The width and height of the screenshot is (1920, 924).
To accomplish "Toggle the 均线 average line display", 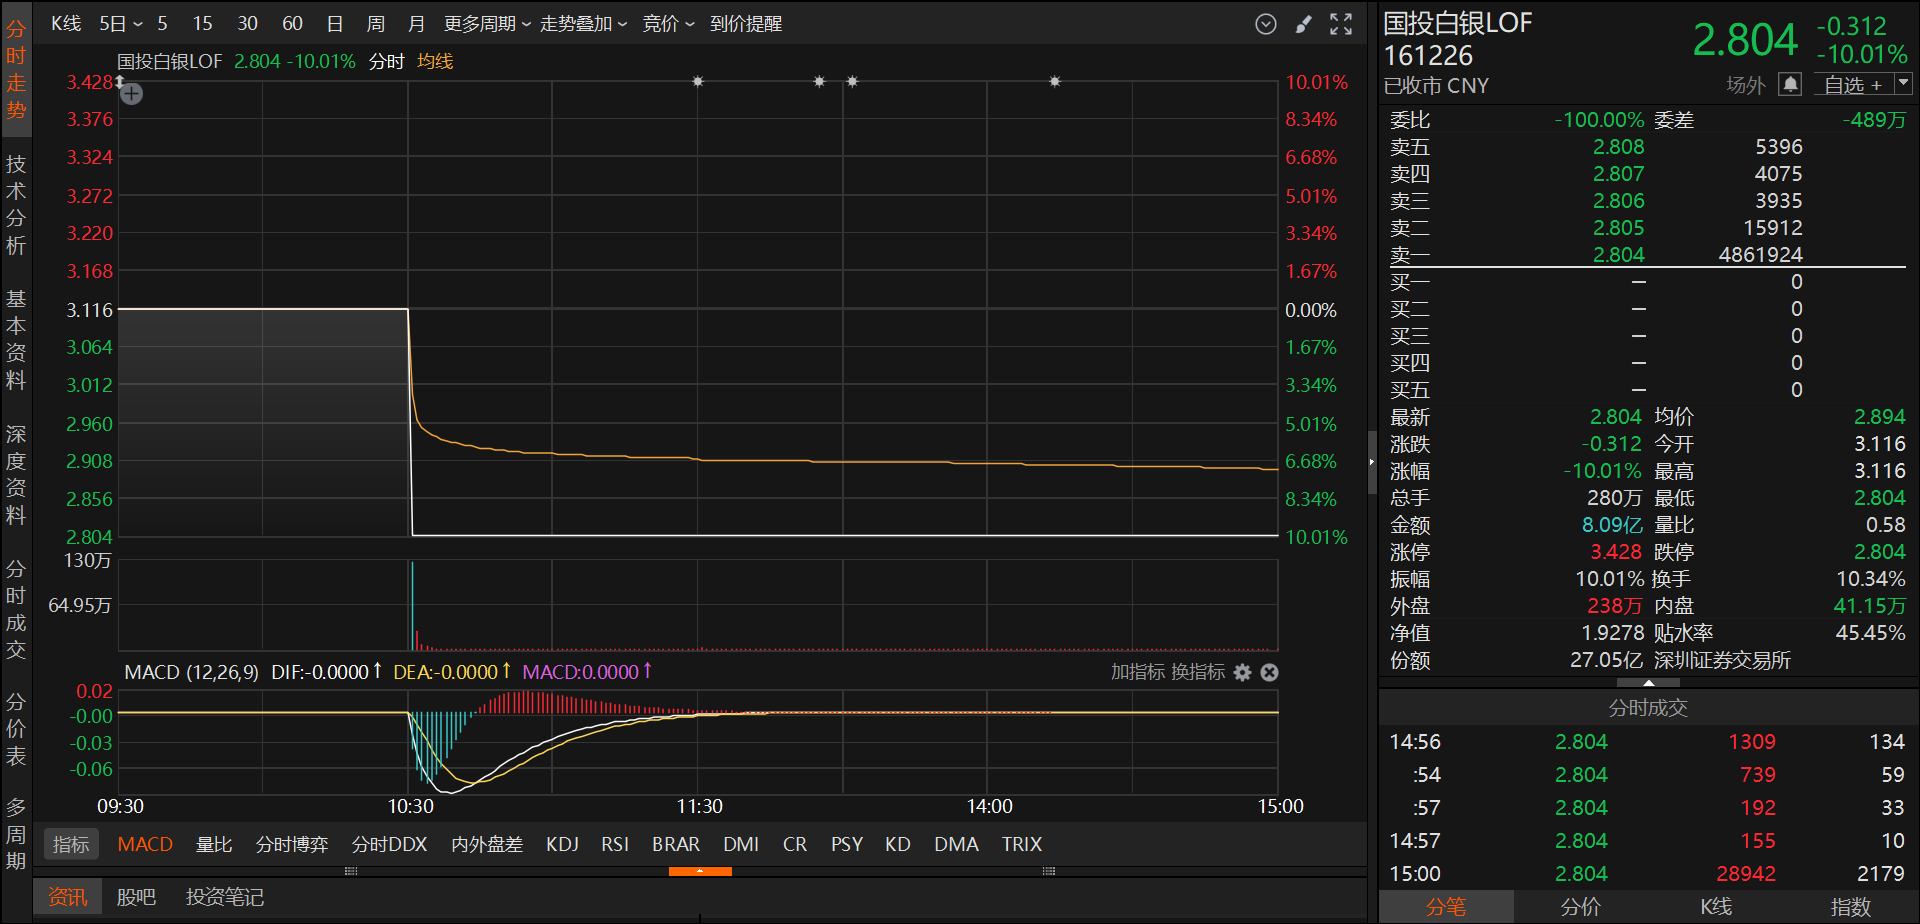I will [x=435, y=61].
